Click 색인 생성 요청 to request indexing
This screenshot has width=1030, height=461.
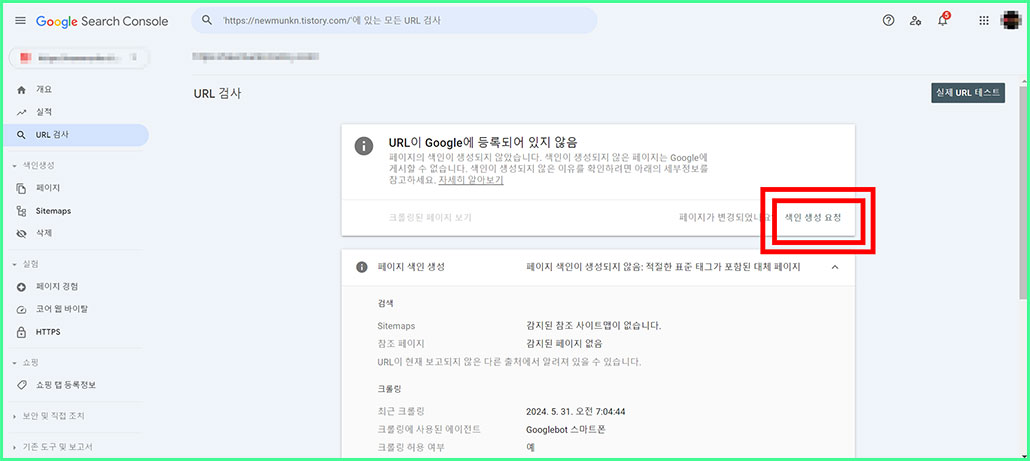(813, 217)
